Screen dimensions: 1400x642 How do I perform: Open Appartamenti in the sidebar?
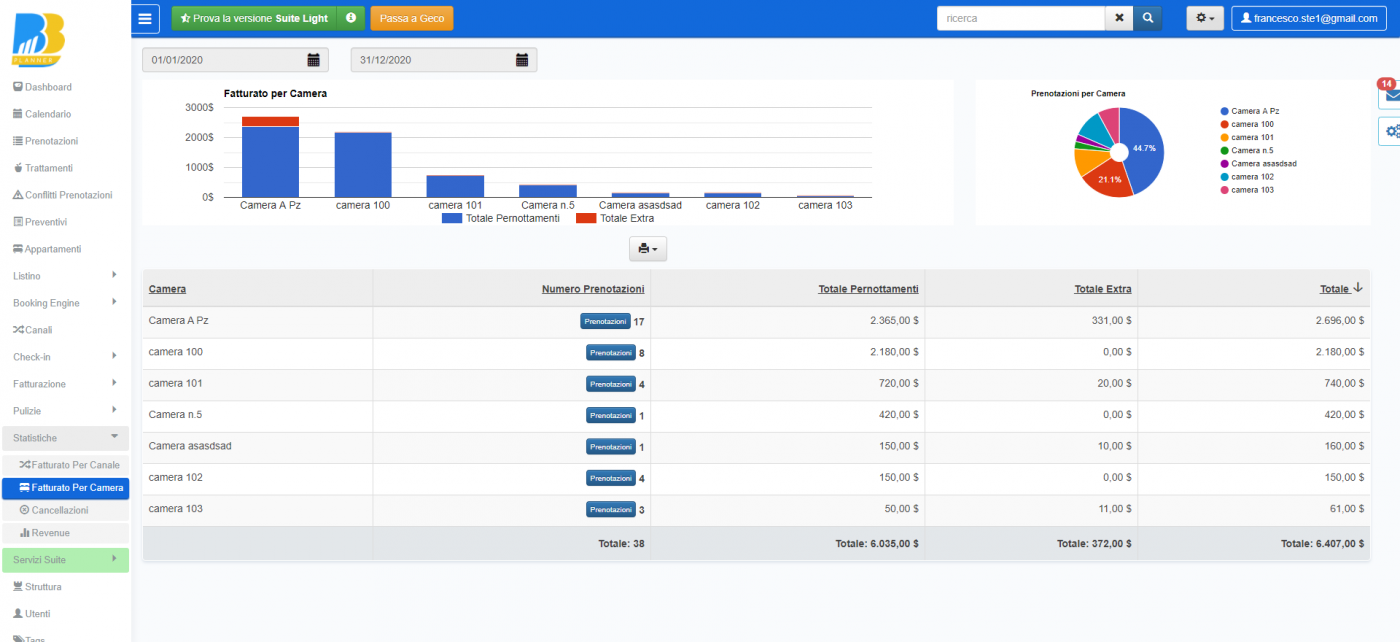47,249
